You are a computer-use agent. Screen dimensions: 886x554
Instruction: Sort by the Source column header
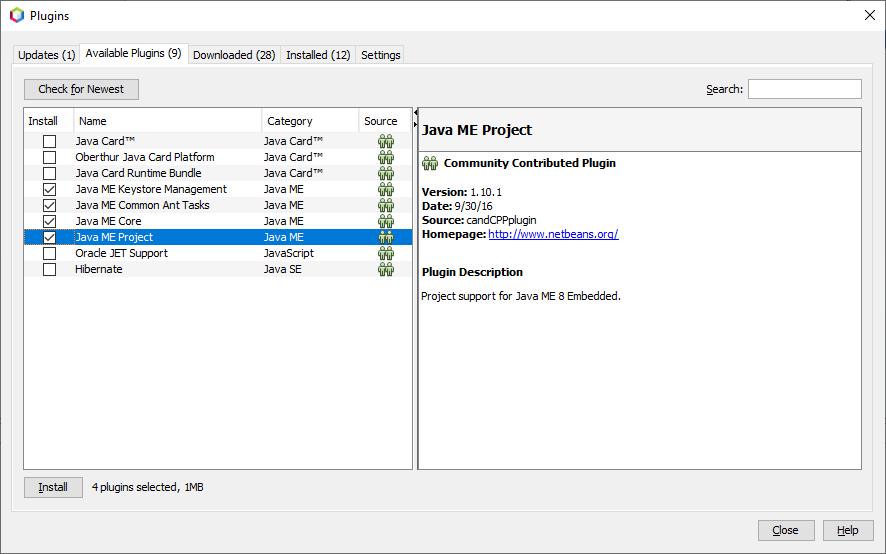384,121
